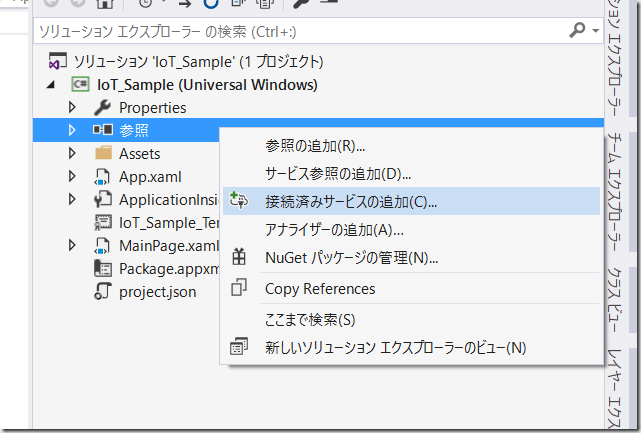This screenshot has width=641, height=433.
Task: Choose 参照の追加(R)... from context menu
Action: click(411, 146)
